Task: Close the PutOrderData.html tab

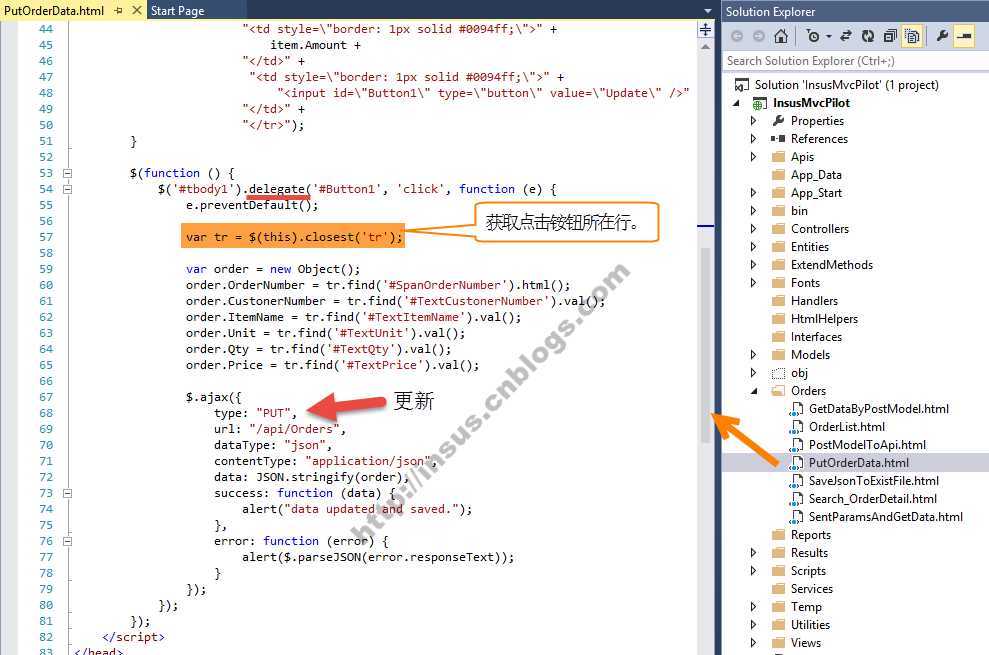Action: [x=137, y=11]
